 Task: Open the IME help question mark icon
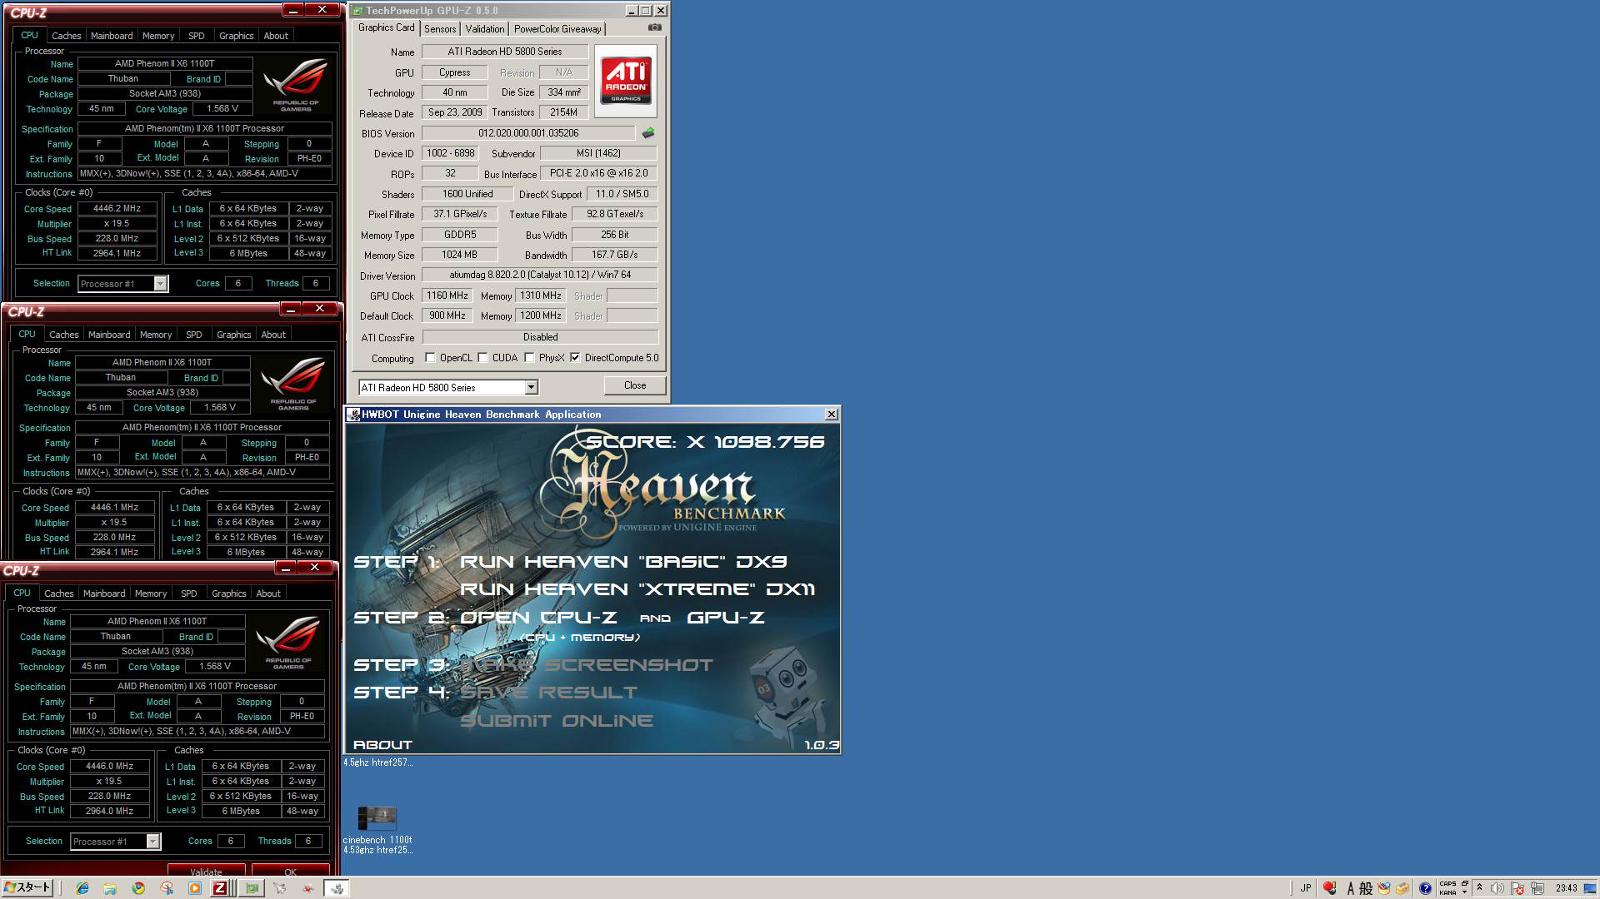point(1425,888)
